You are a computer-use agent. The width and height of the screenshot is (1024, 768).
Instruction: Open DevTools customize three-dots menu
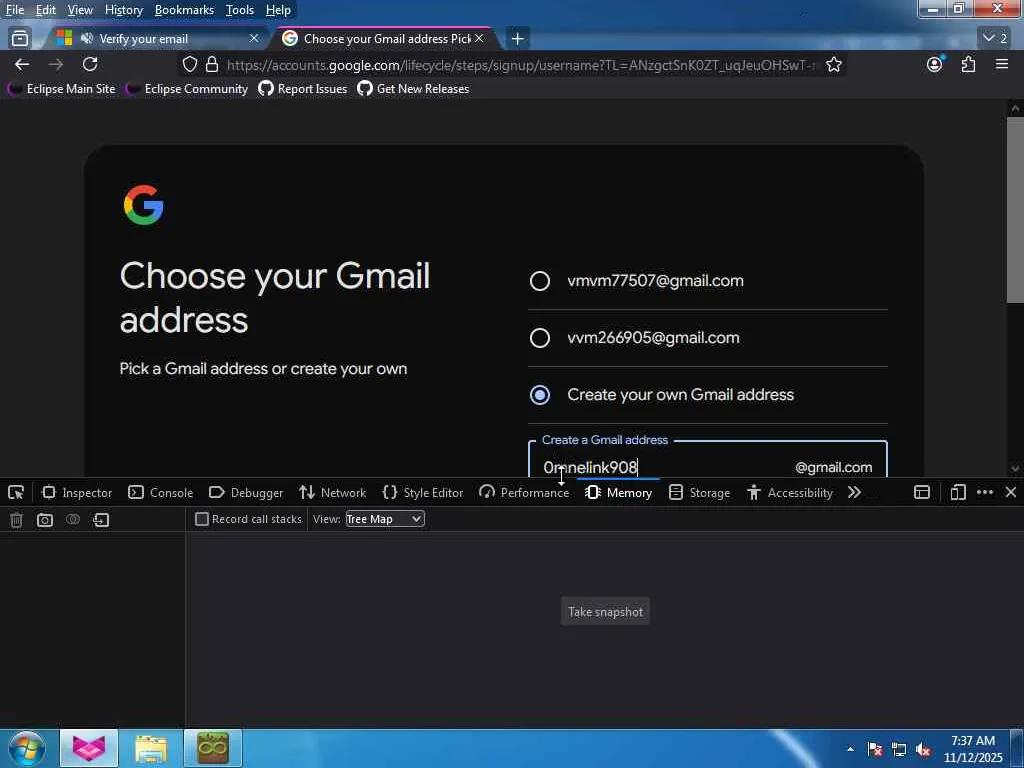(x=985, y=492)
